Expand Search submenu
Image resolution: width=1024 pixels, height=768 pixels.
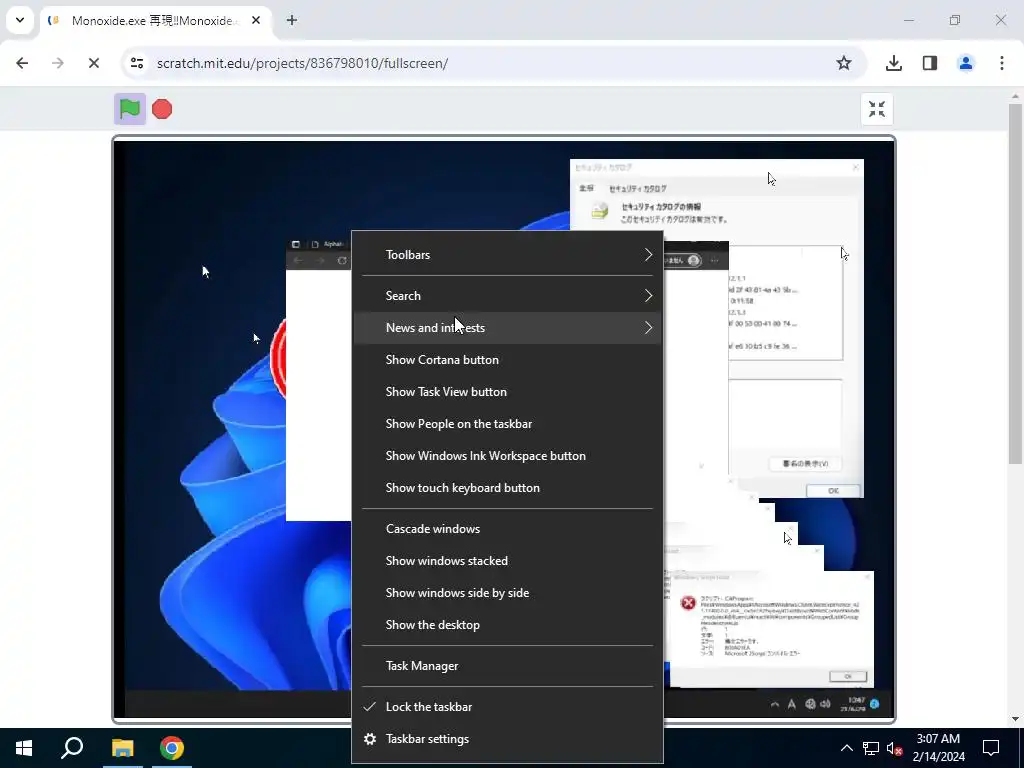(507, 296)
